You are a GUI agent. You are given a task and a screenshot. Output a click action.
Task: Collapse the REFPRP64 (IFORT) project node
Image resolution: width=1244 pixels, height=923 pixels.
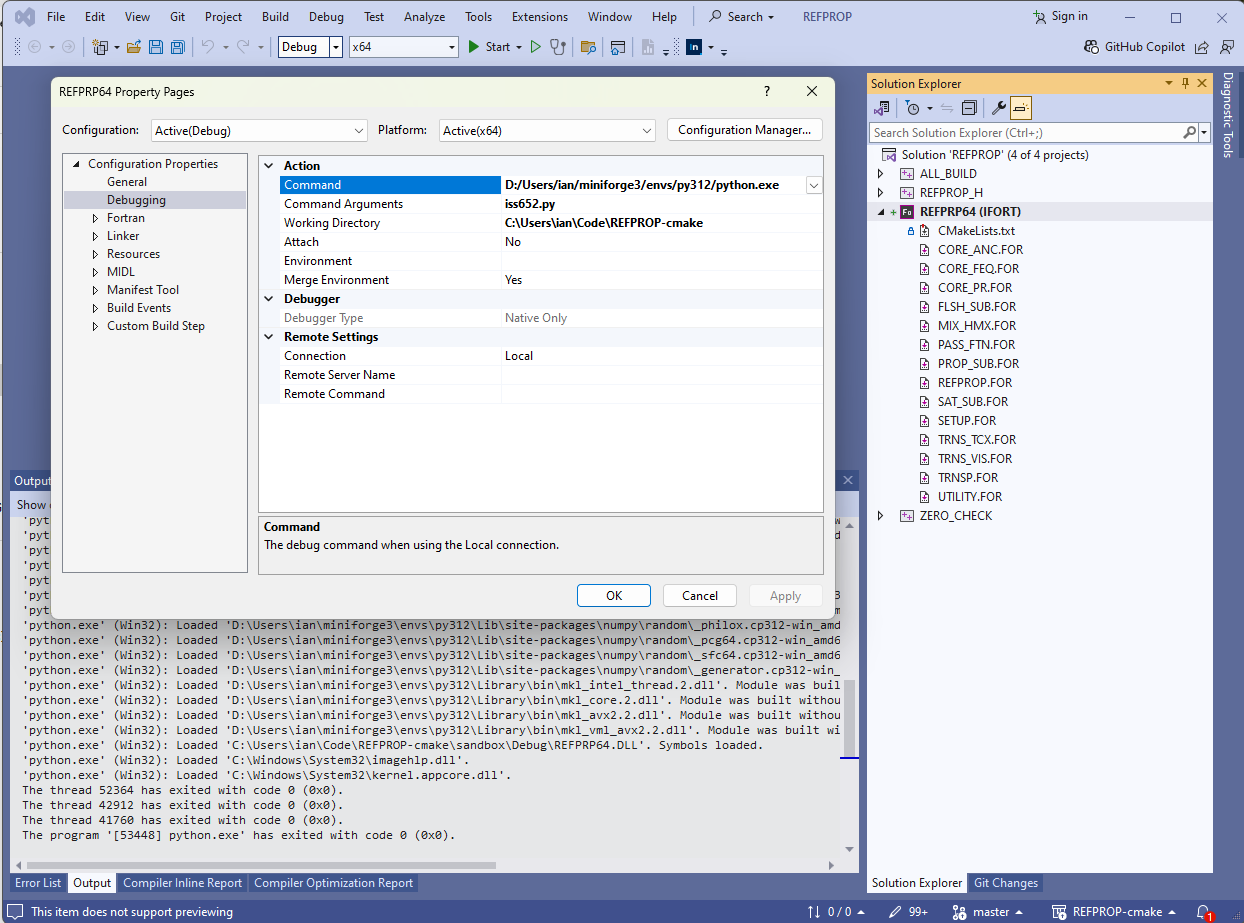tap(880, 212)
